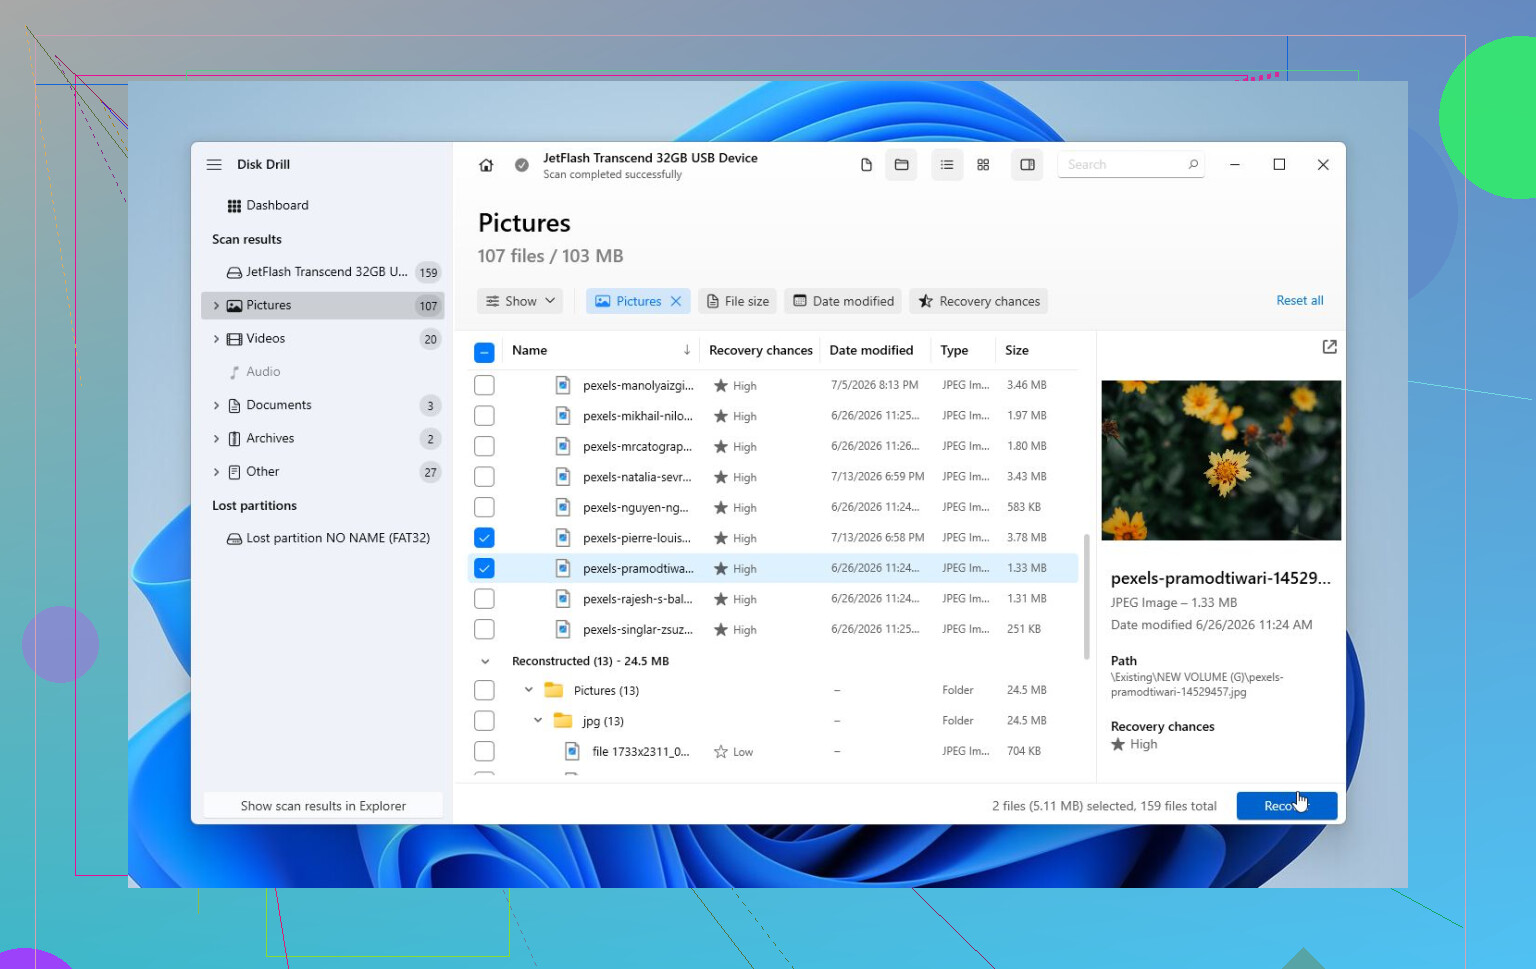Uncheck the pexels-pierre-louis file checkbox

[484, 538]
